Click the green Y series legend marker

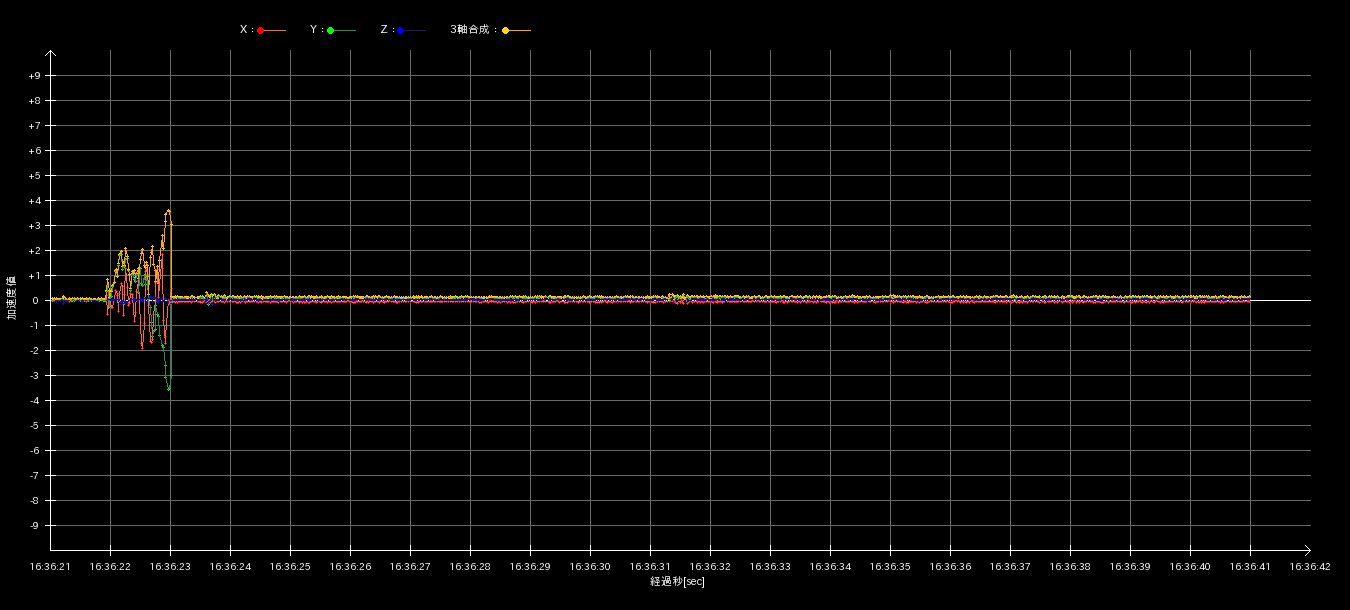point(331,31)
